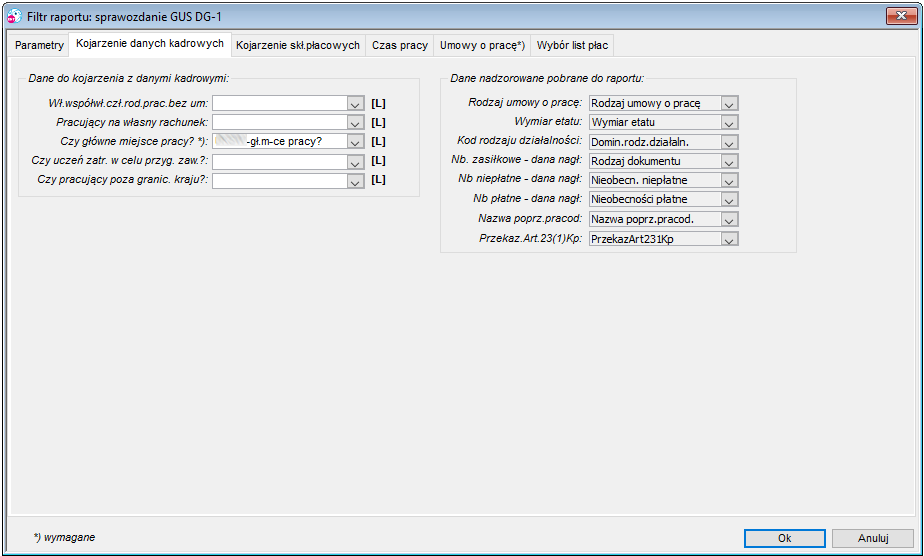The image size is (924, 556).
Task: Click [L] beside Czy główne miejsce pracy
Action: pos(378,141)
